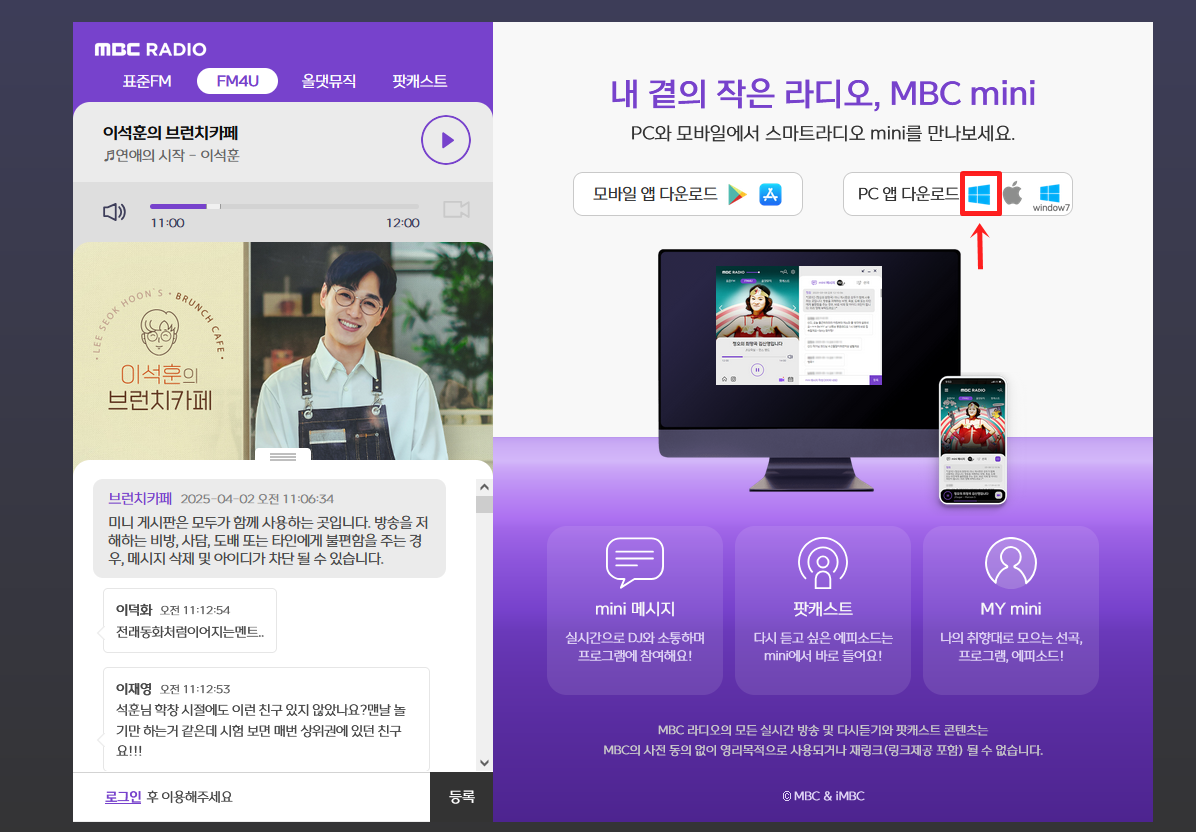Click the 모바일 앱 다운로드 label
The height and width of the screenshot is (832, 1196).
(x=655, y=194)
